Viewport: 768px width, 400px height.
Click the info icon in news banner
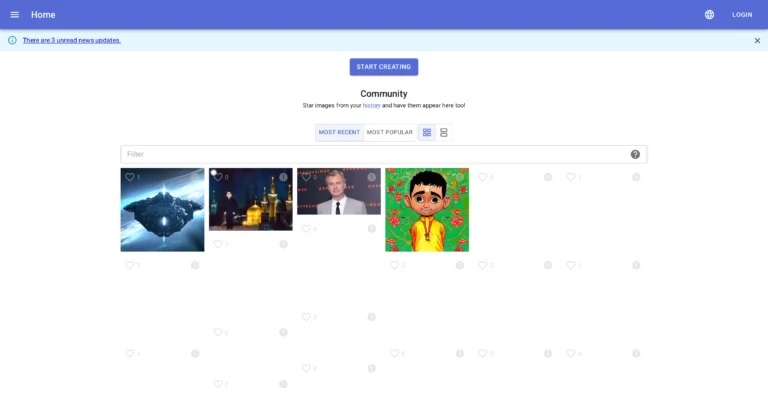(12, 40)
